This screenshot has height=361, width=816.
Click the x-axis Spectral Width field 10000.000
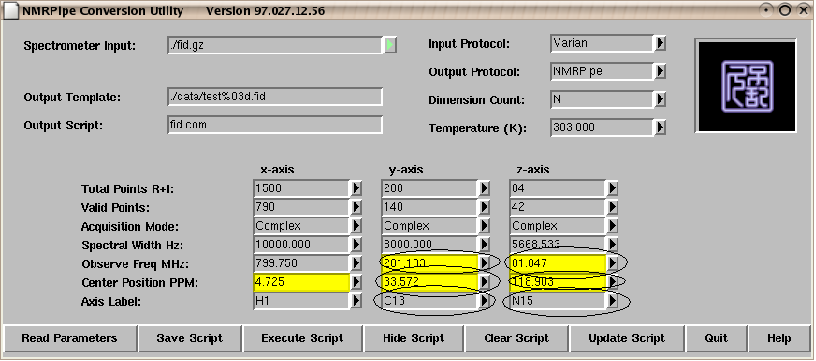[302, 244]
